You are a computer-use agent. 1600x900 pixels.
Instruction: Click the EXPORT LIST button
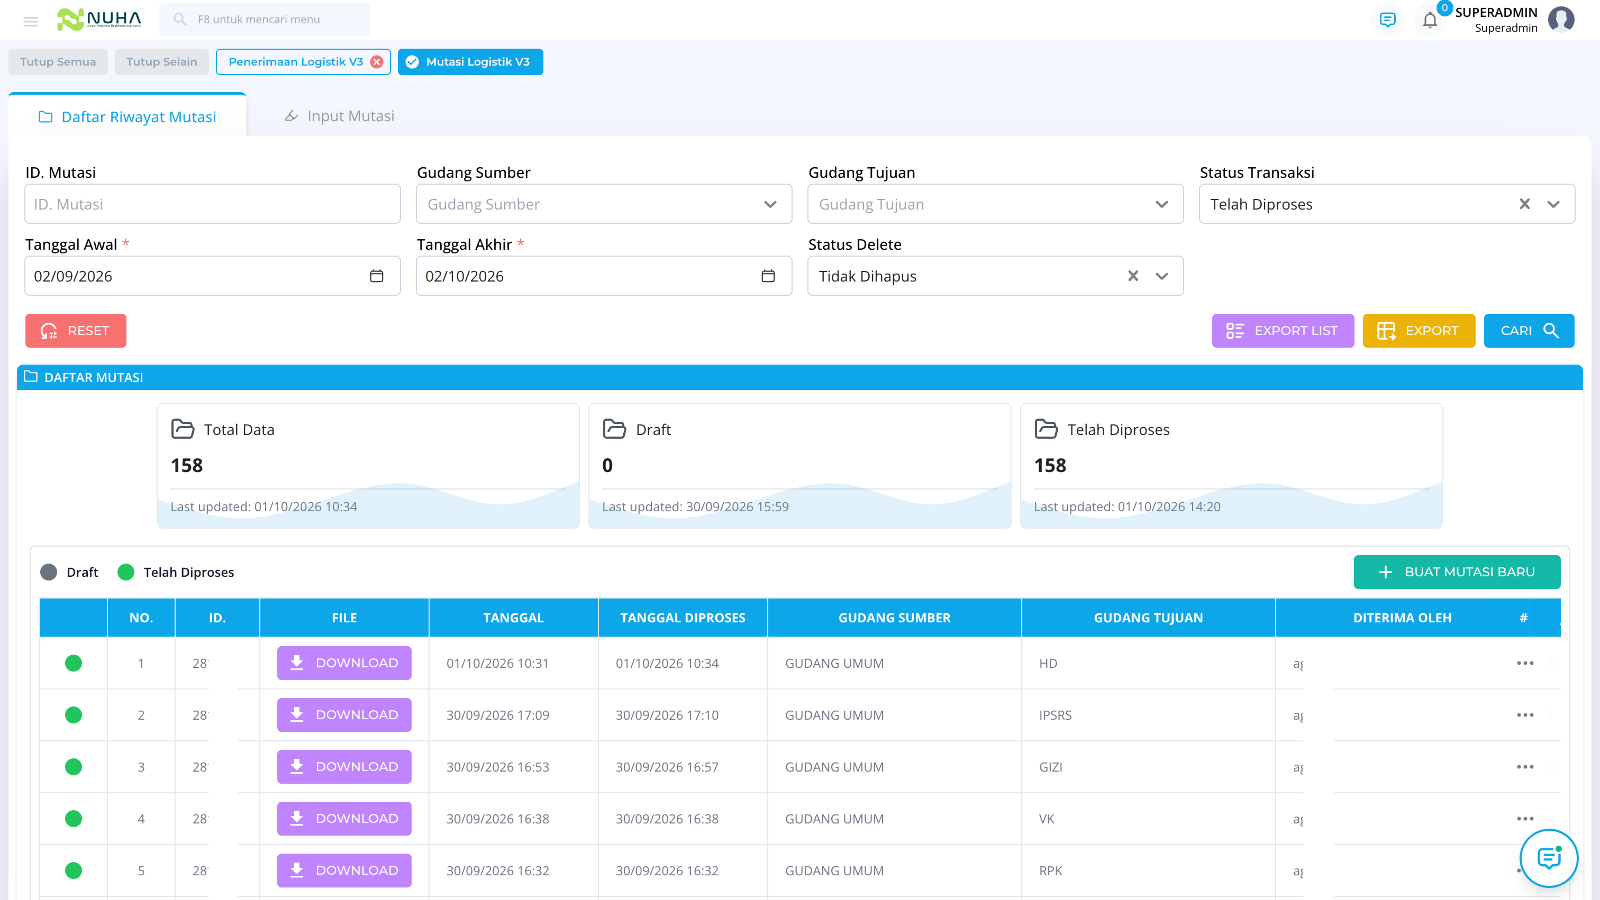(1283, 331)
